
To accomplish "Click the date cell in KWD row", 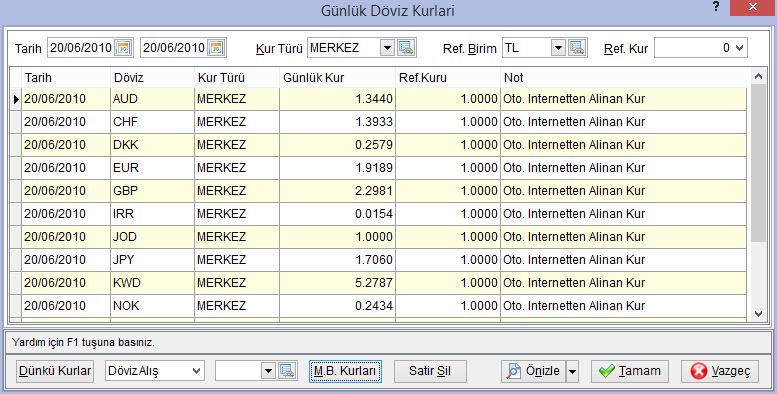I will tap(66, 283).
